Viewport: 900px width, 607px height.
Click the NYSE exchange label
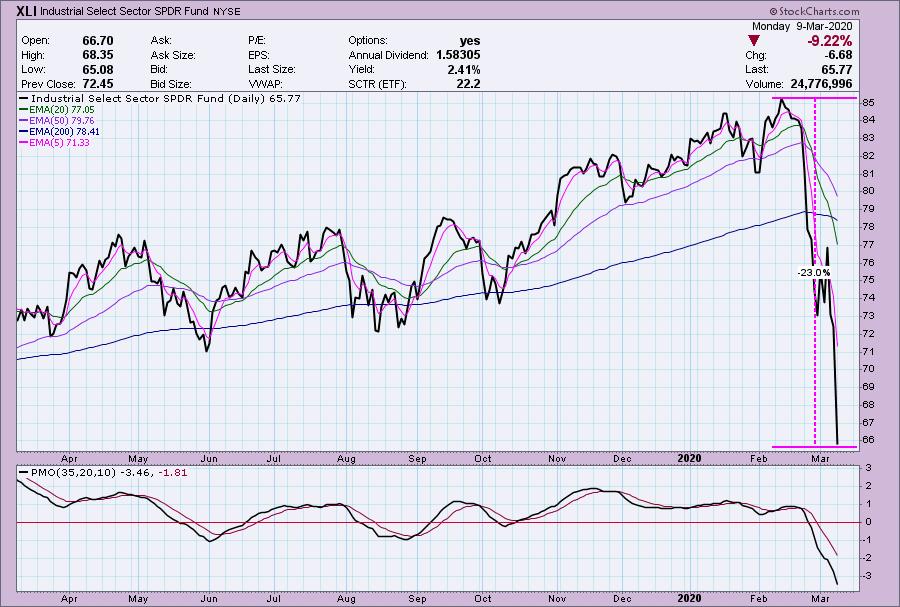coord(226,11)
